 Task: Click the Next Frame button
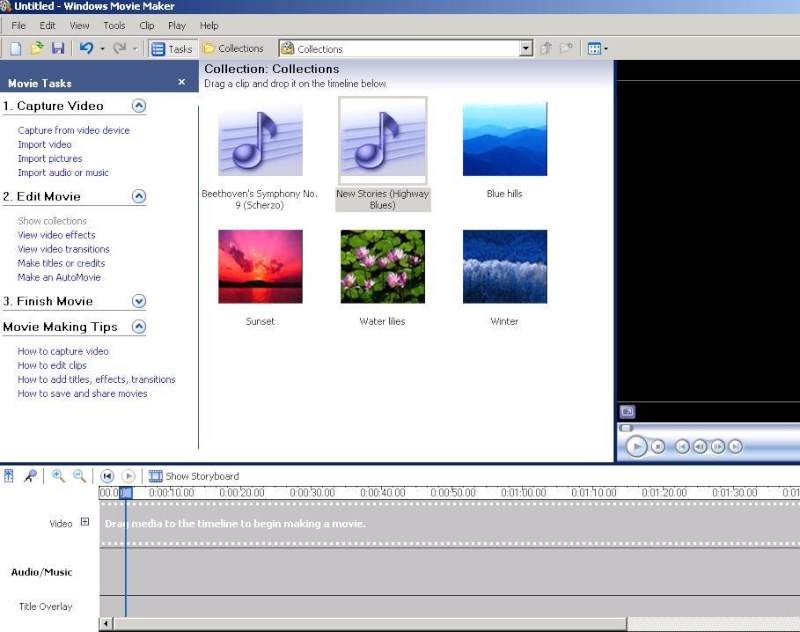[x=717, y=447]
